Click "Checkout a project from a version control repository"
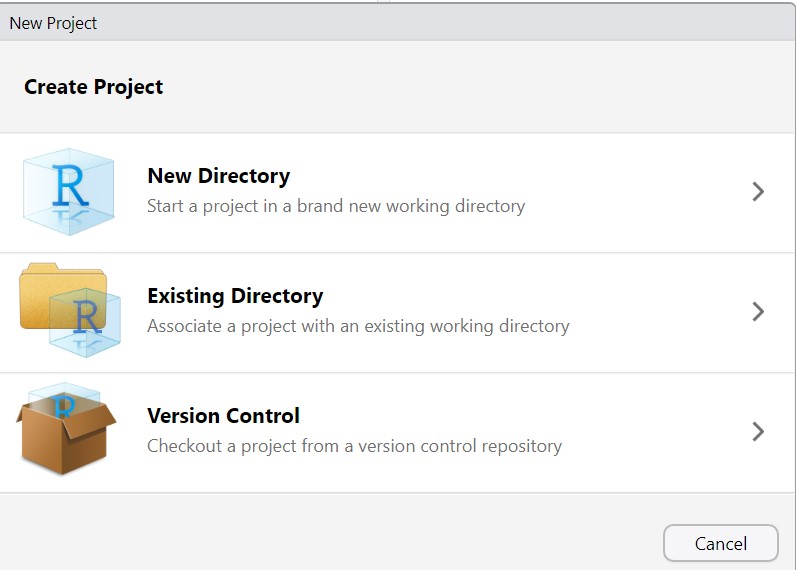 click(354, 446)
